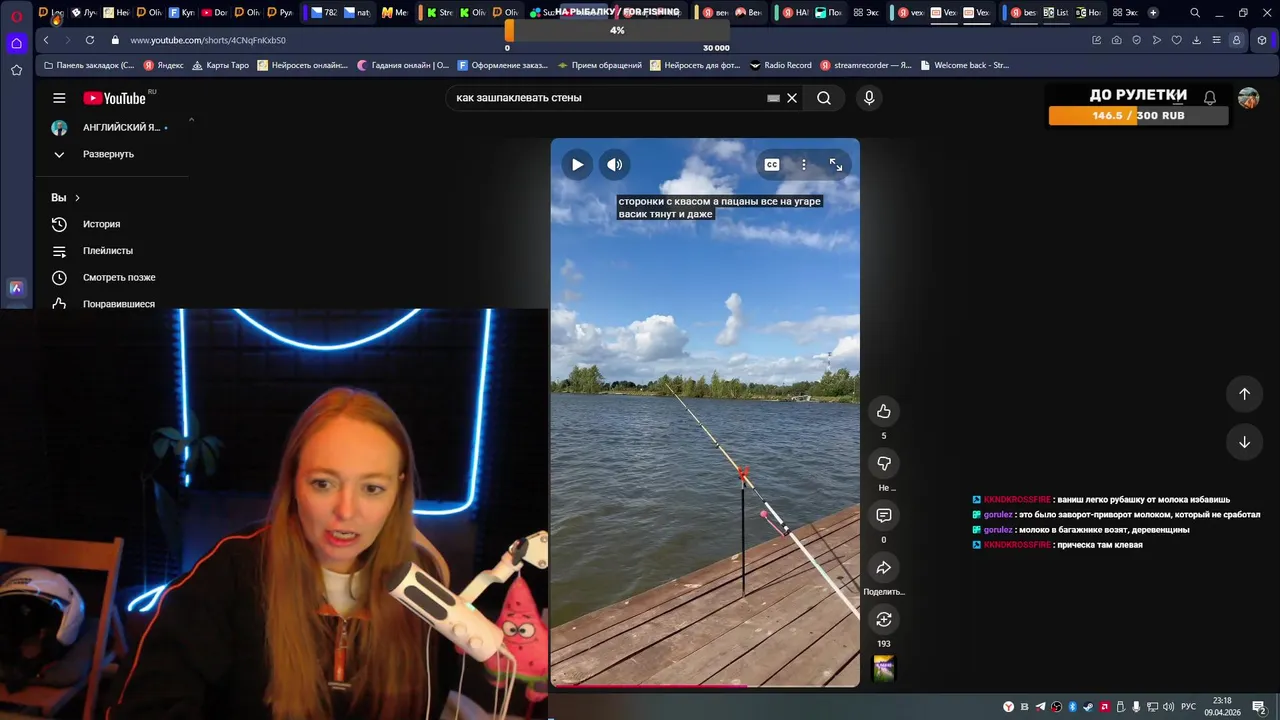Viewport: 1280px width, 720px height.
Task: Submit search with the magnifier button
Action: (824, 98)
